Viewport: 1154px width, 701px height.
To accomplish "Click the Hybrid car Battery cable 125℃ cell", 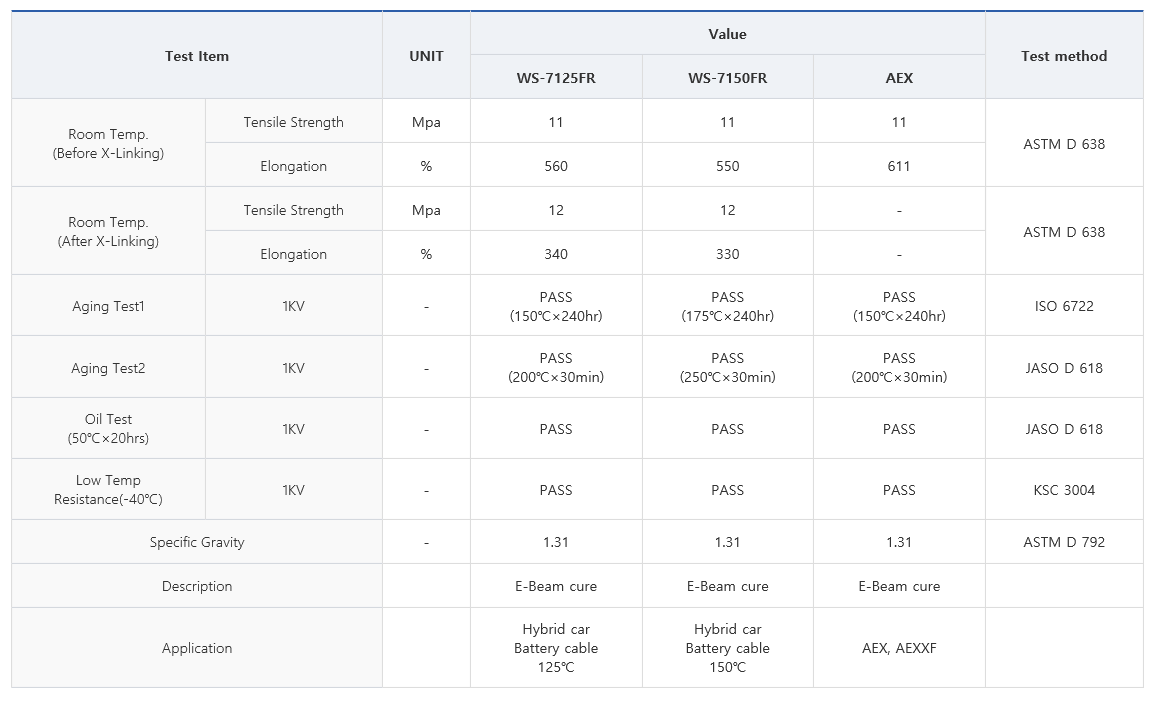I will click(x=556, y=648).
